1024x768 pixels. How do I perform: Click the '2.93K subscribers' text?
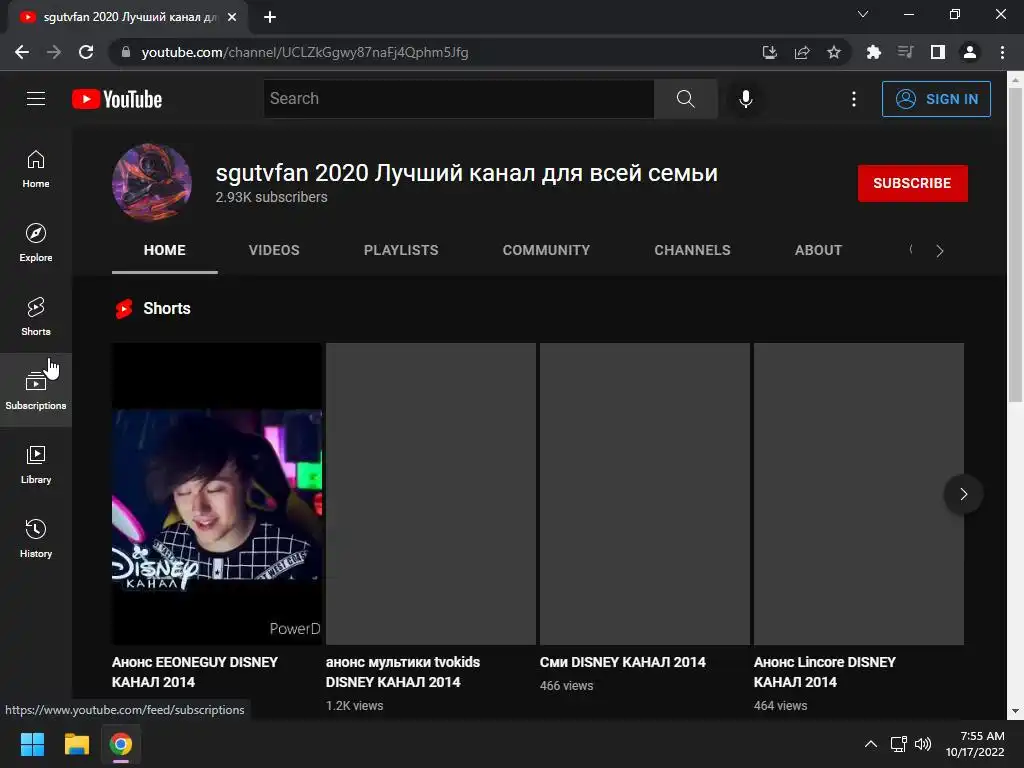272,197
